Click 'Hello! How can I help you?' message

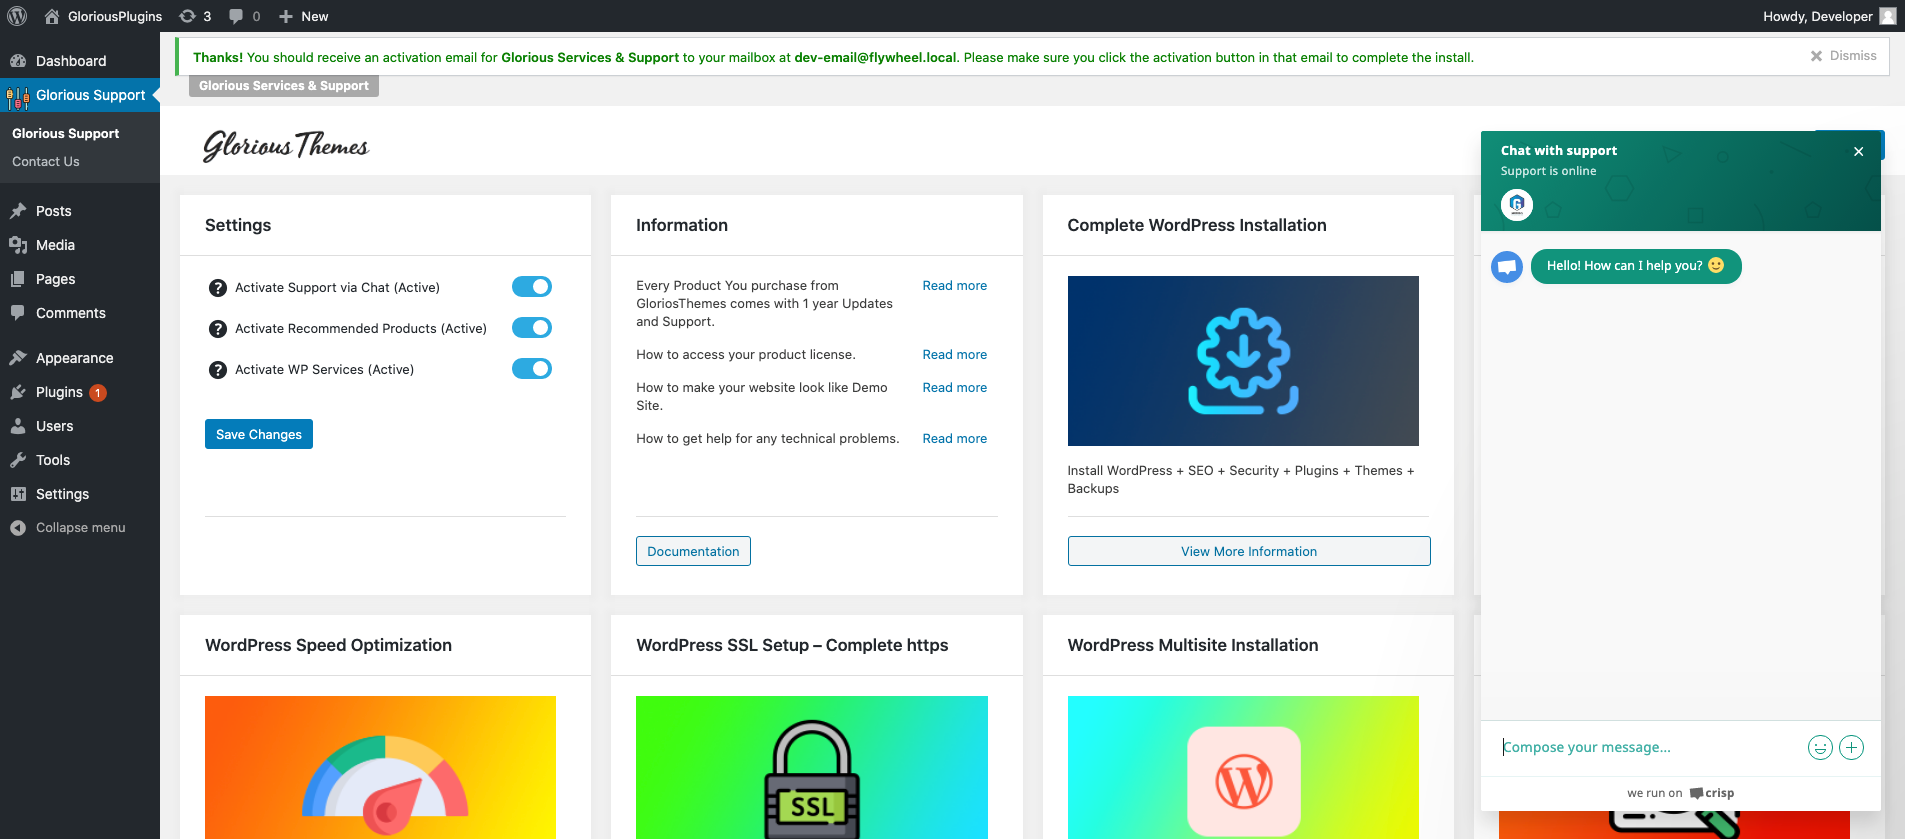[x=1636, y=266]
